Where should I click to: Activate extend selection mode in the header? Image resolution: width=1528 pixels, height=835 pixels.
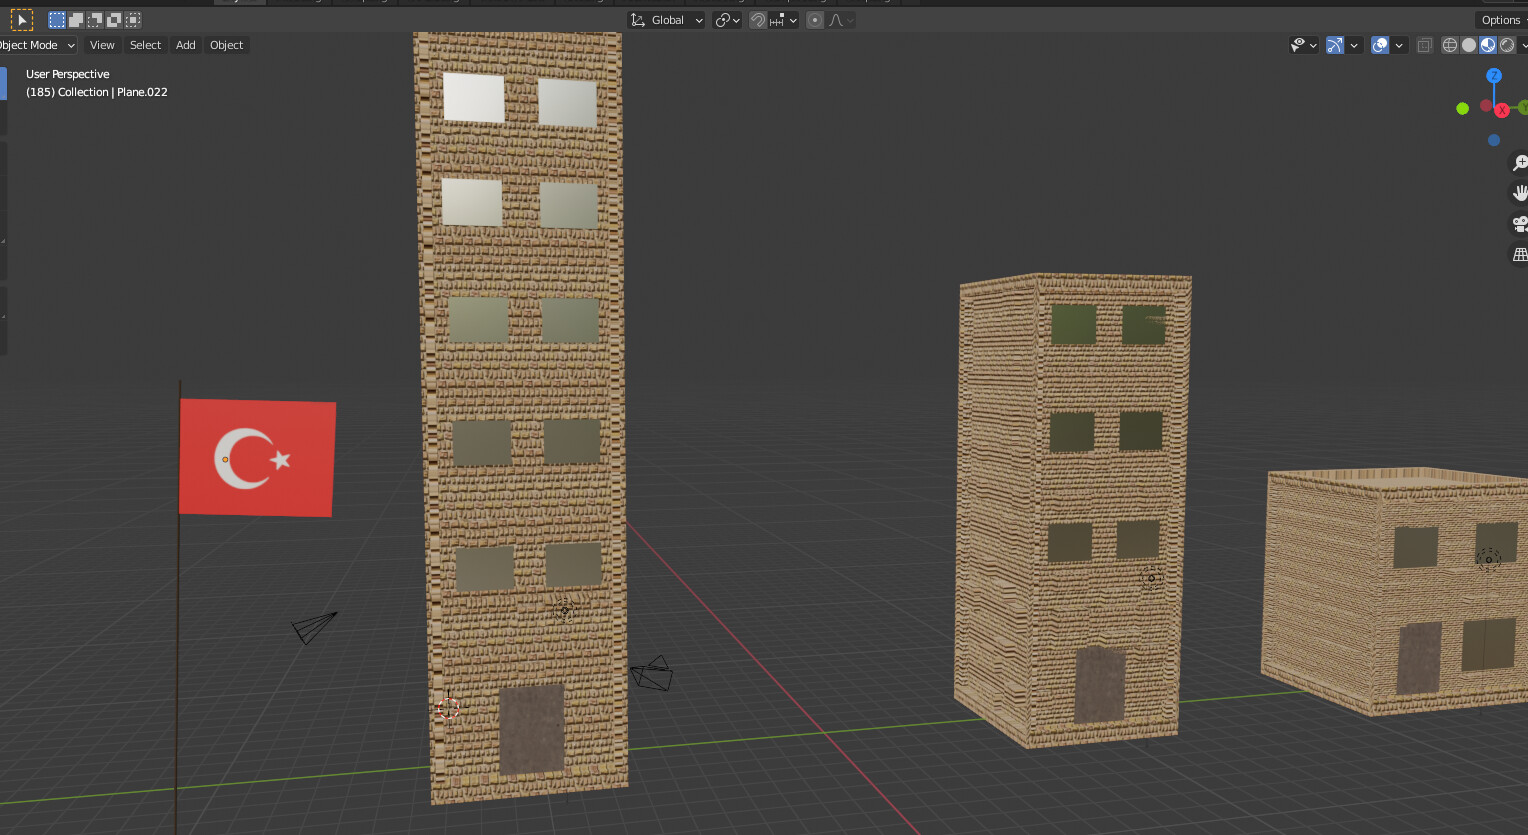[x=76, y=19]
